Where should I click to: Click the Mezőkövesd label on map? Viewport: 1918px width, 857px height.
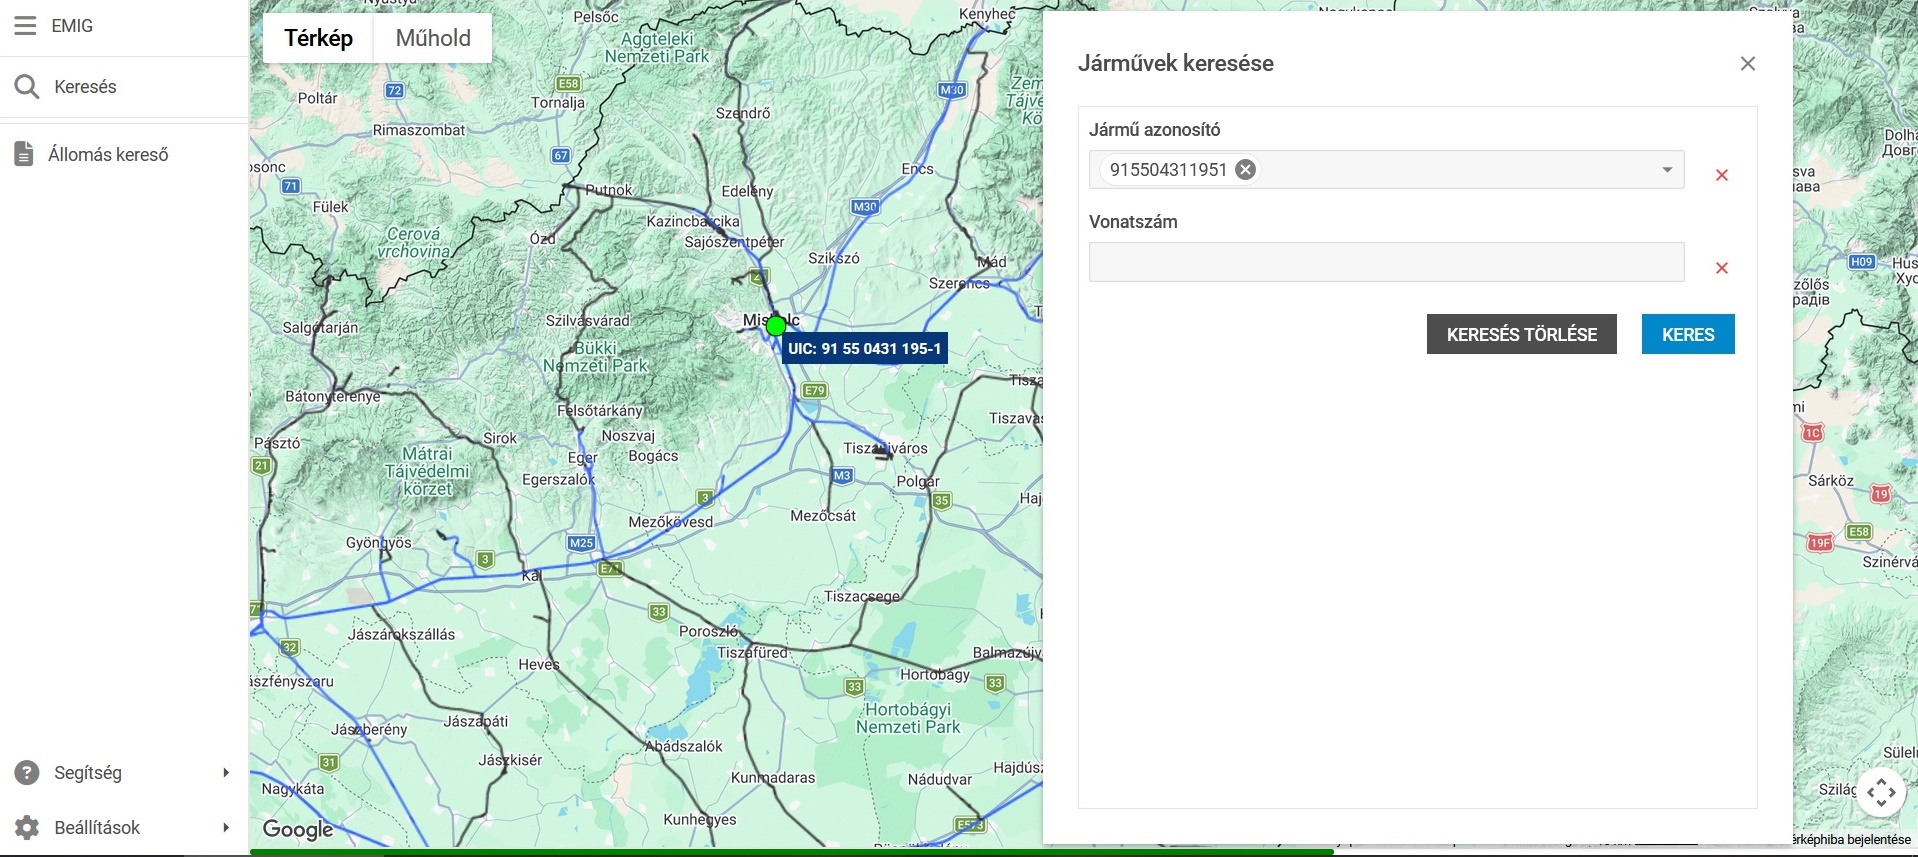[x=671, y=522]
